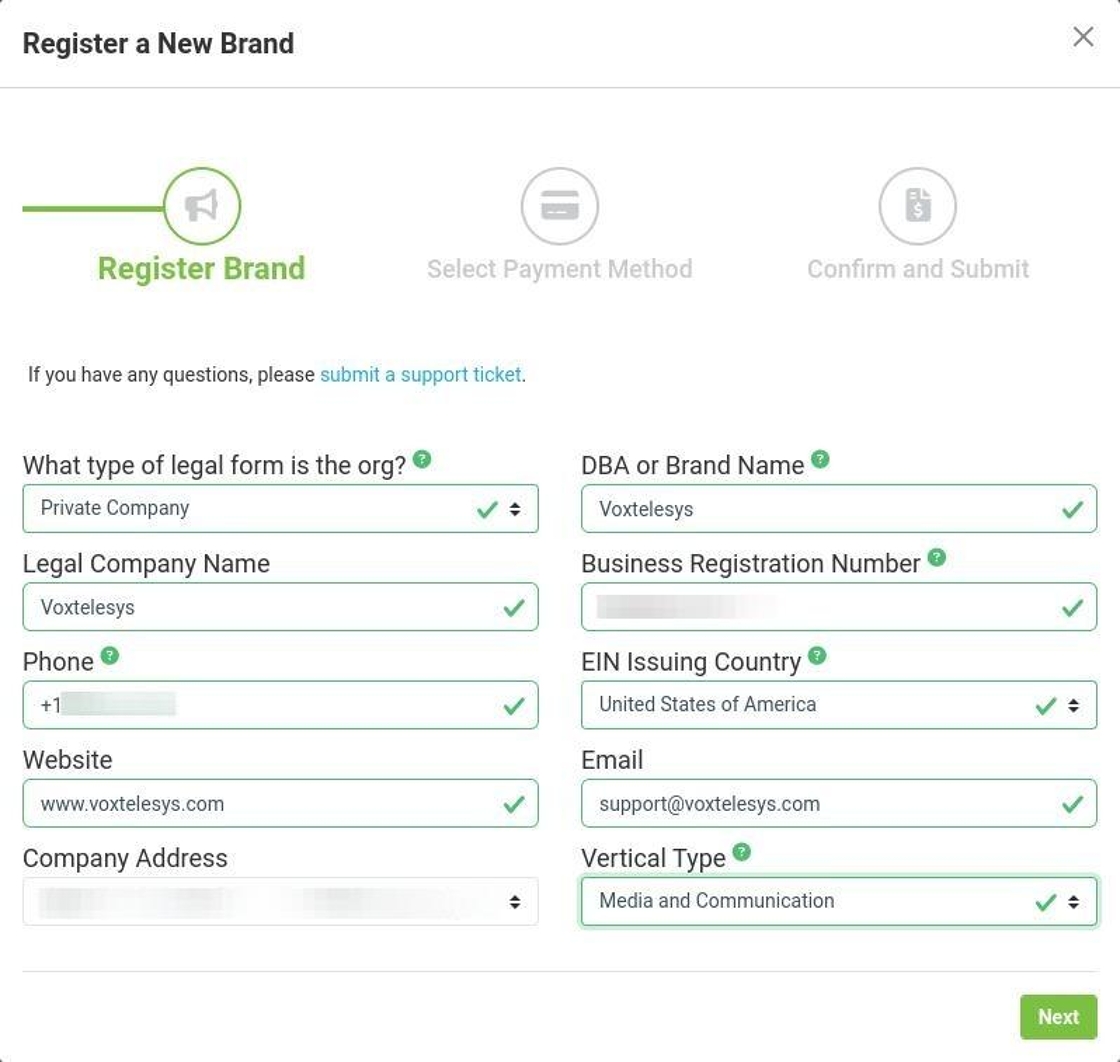
Task: Click the credit card payment step icon
Action: coord(559,206)
